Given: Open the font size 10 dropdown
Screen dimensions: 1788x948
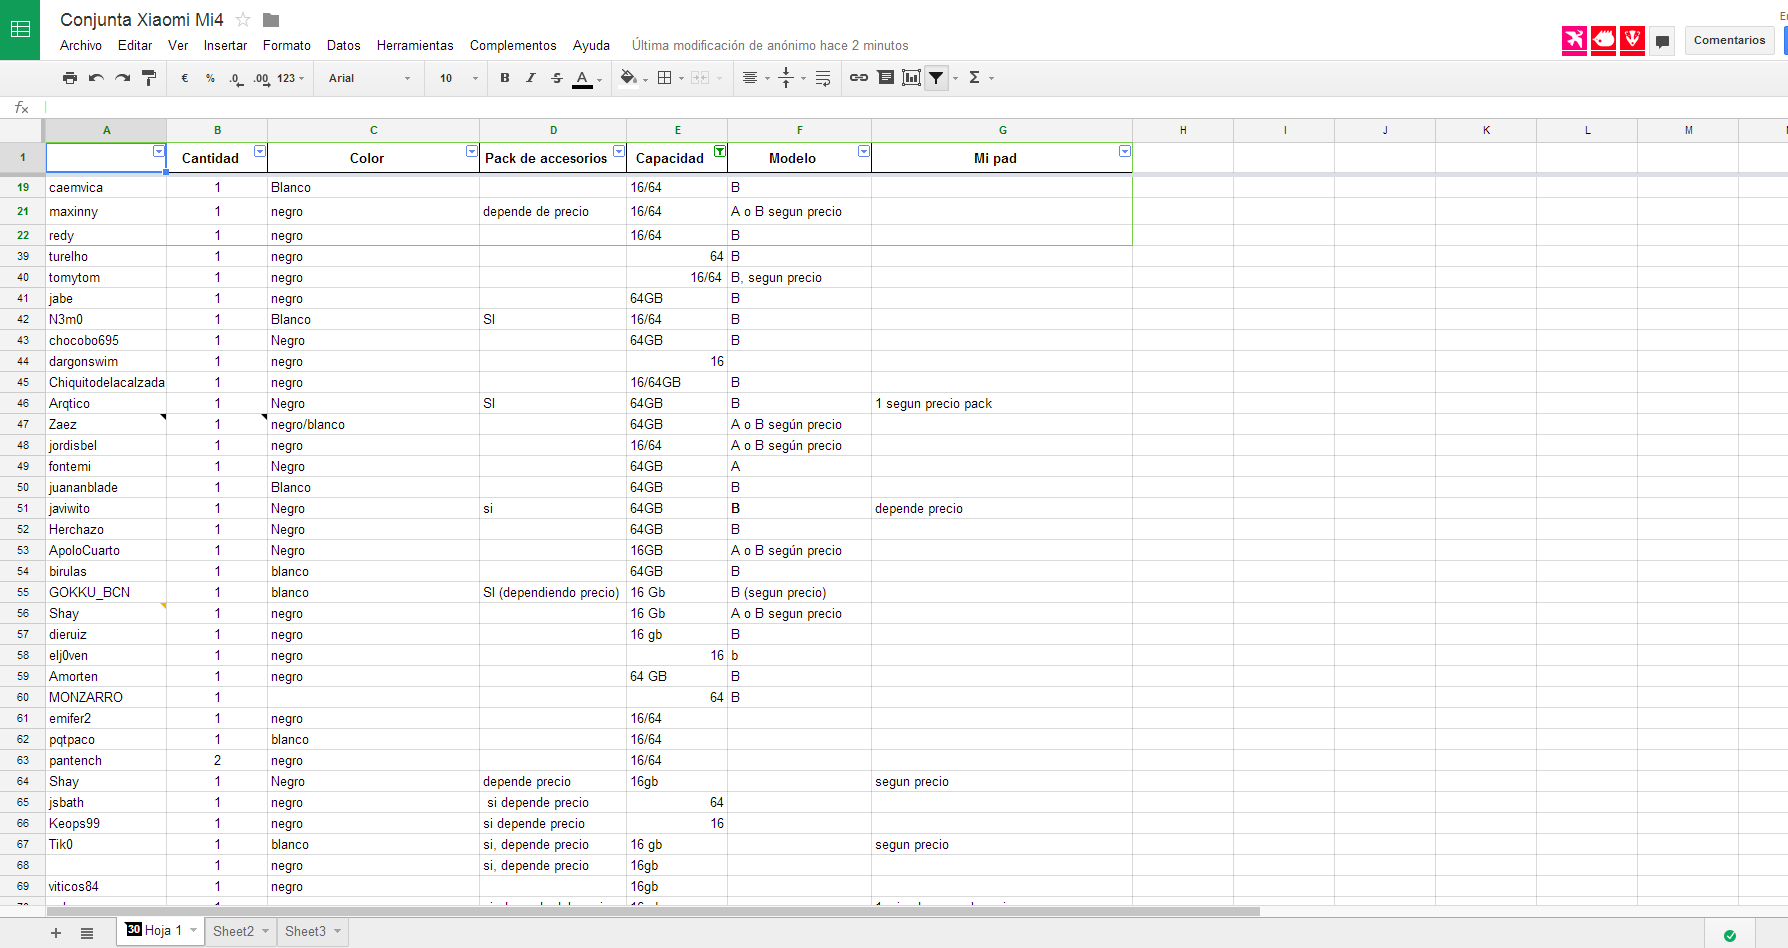Looking at the screenshot, I should tap(459, 78).
